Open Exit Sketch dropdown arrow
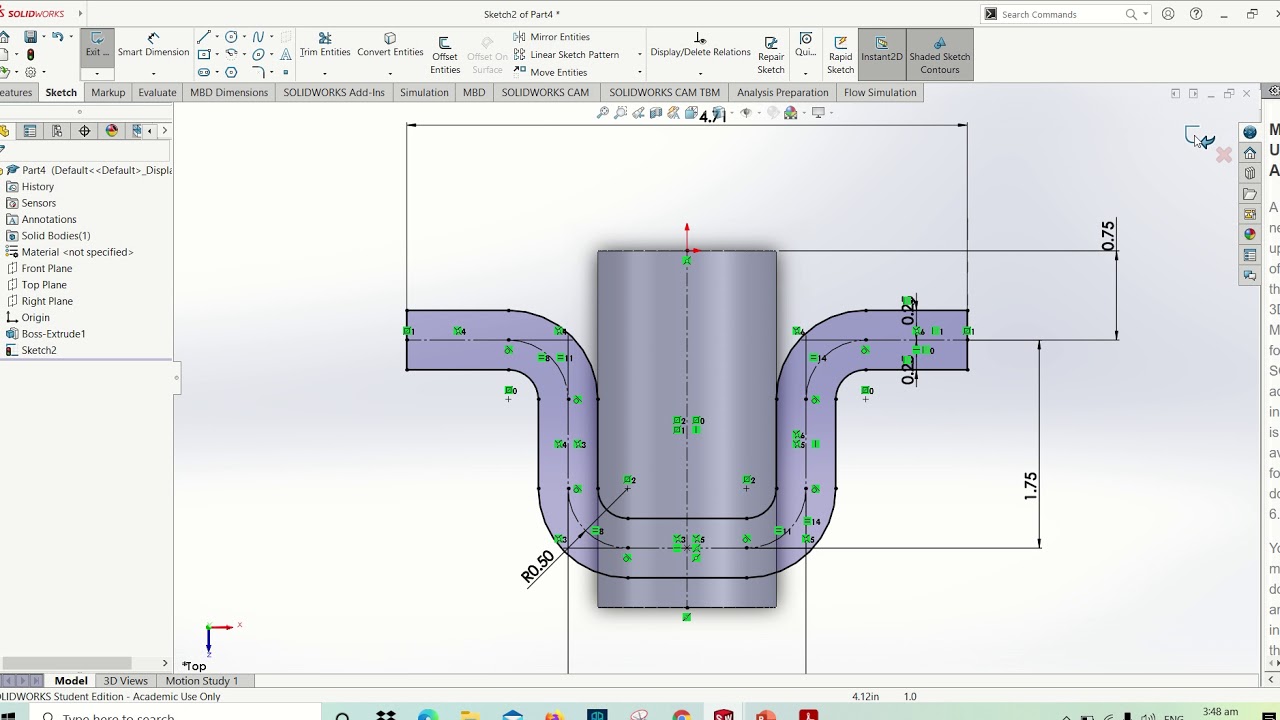This screenshot has height=720, width=1280. coord(97,73)
